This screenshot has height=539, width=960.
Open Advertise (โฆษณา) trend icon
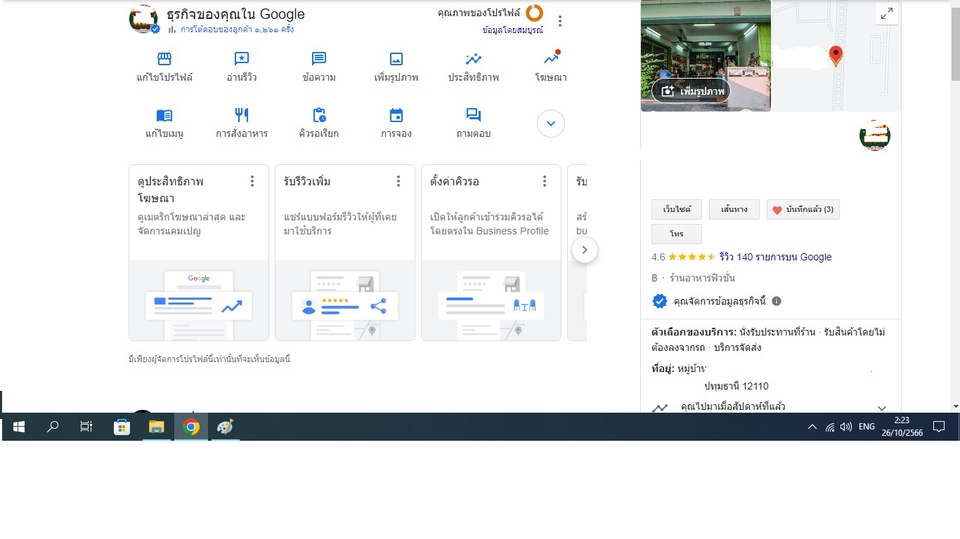551,58
